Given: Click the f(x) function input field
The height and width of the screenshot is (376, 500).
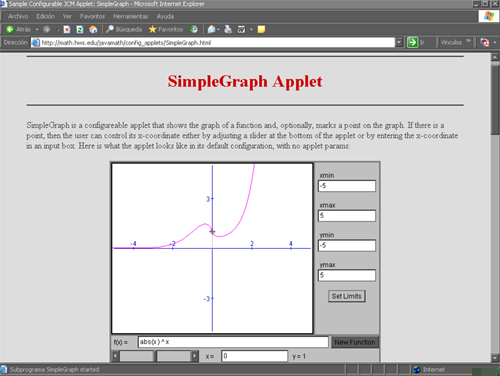Looking at the screenshot, I should pos(233,342).
